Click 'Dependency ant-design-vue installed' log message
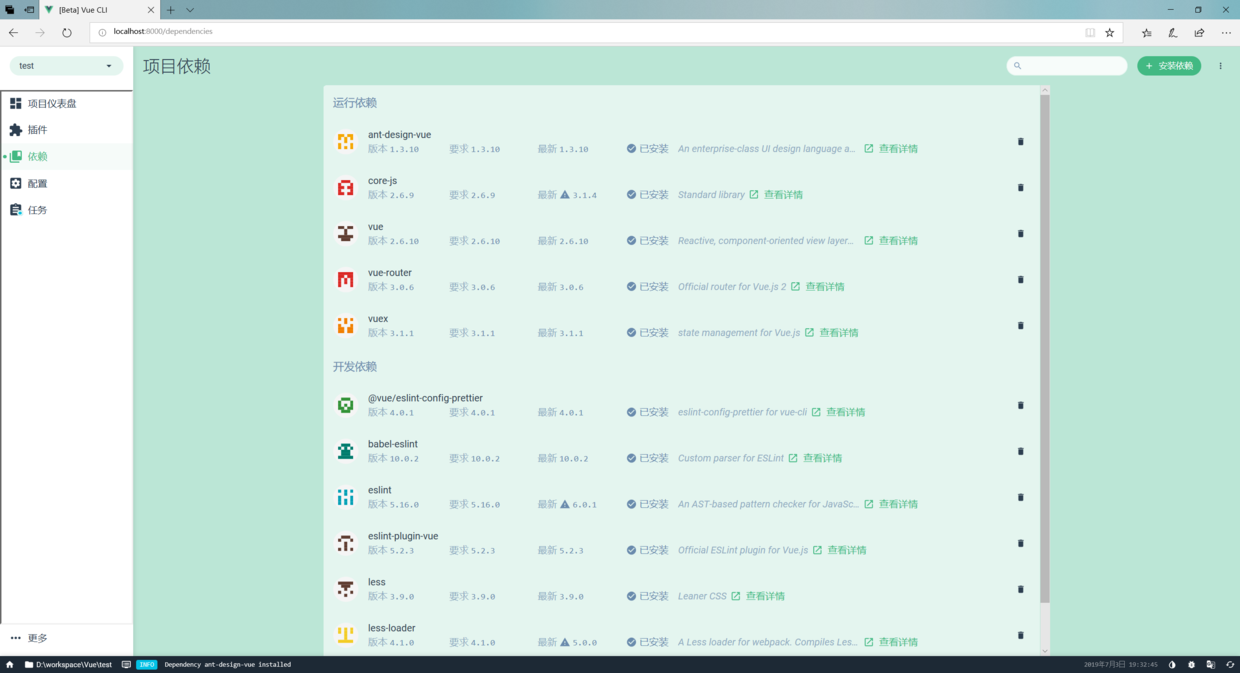The width and height of the screenshot is (1240, 673). tap(227, 664)
